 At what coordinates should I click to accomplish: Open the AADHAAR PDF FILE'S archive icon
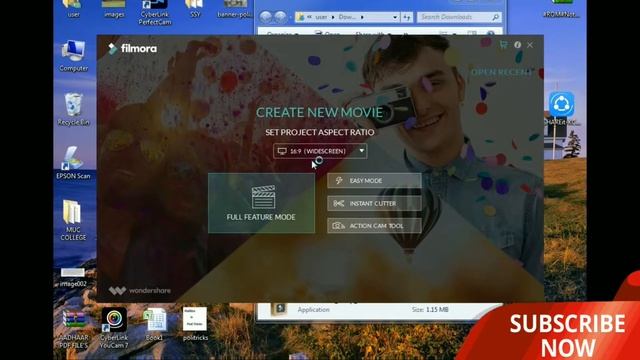pos(74,329)
